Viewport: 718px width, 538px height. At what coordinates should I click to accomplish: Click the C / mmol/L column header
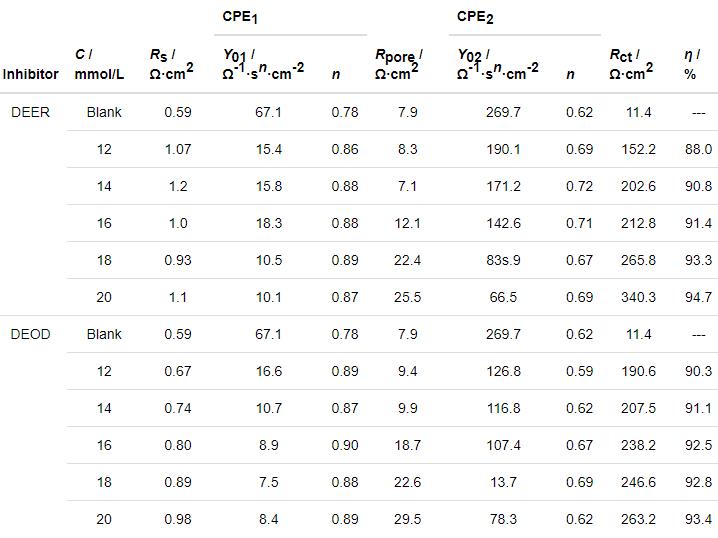[x=98, y=64]
